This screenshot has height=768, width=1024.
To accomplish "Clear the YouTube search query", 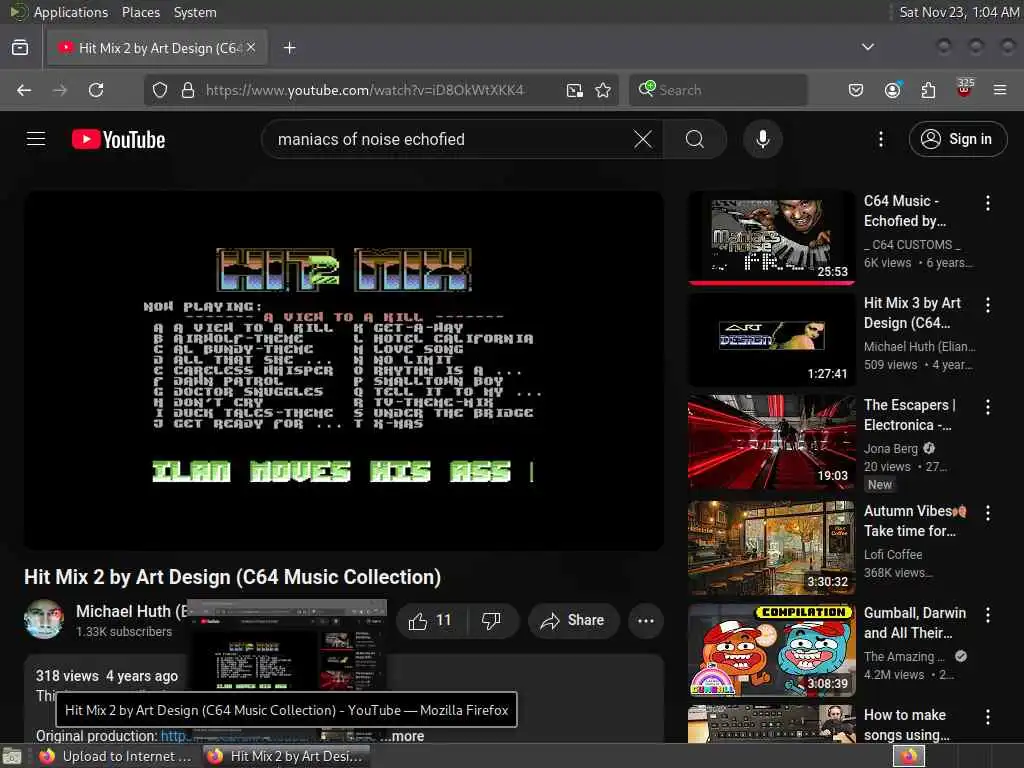I will pos(643,139).
